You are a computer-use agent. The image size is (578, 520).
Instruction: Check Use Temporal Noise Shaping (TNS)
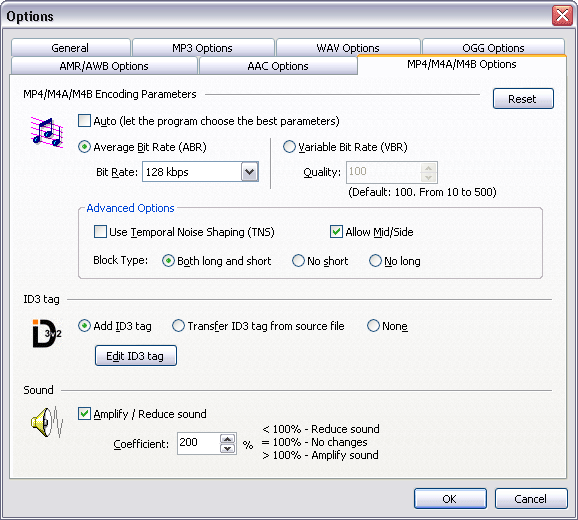click(x=100, y=232)
